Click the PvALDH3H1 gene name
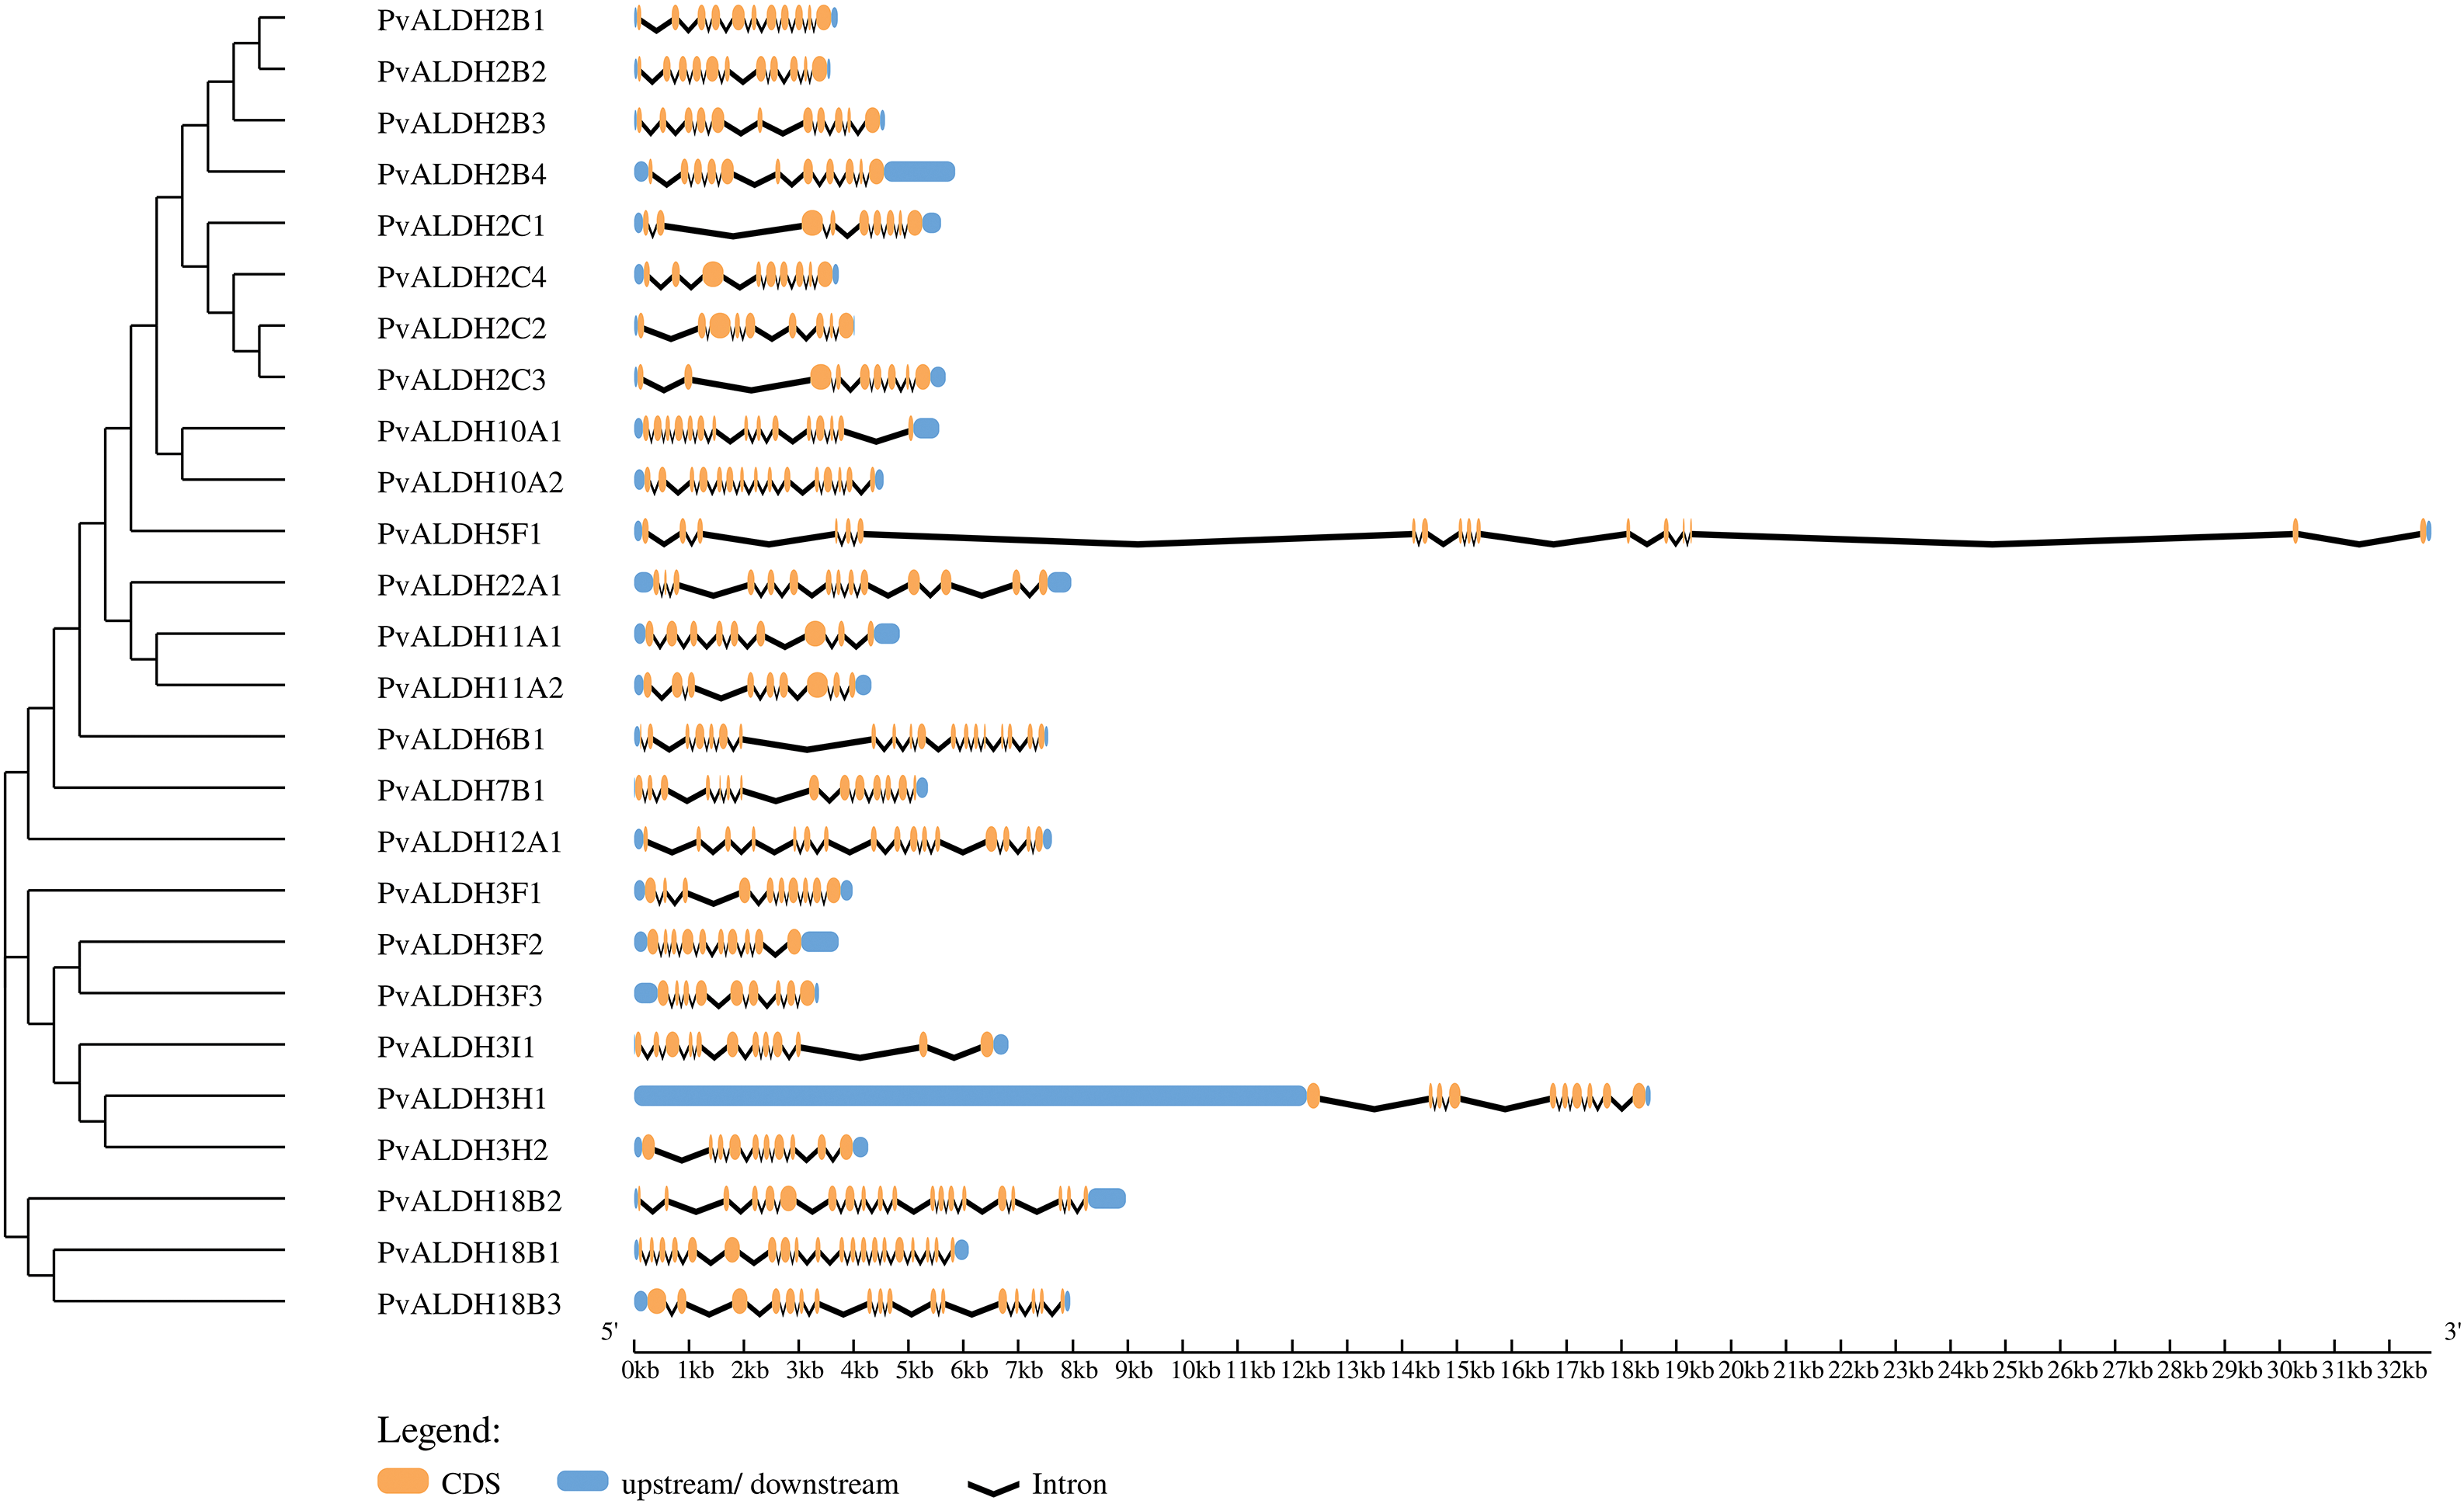This screenshot has height=1504, width=2464. click(x=462, y=1099)
